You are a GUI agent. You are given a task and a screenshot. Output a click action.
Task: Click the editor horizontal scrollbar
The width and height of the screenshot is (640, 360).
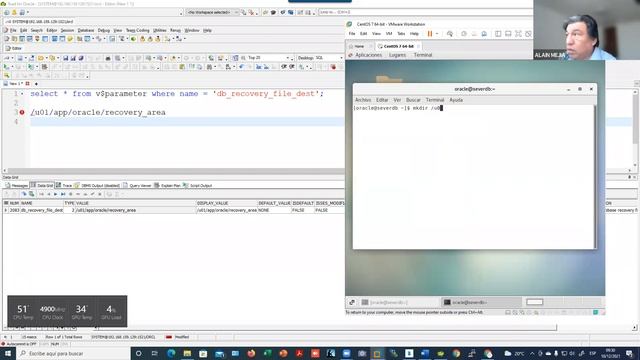coord(176,171)
